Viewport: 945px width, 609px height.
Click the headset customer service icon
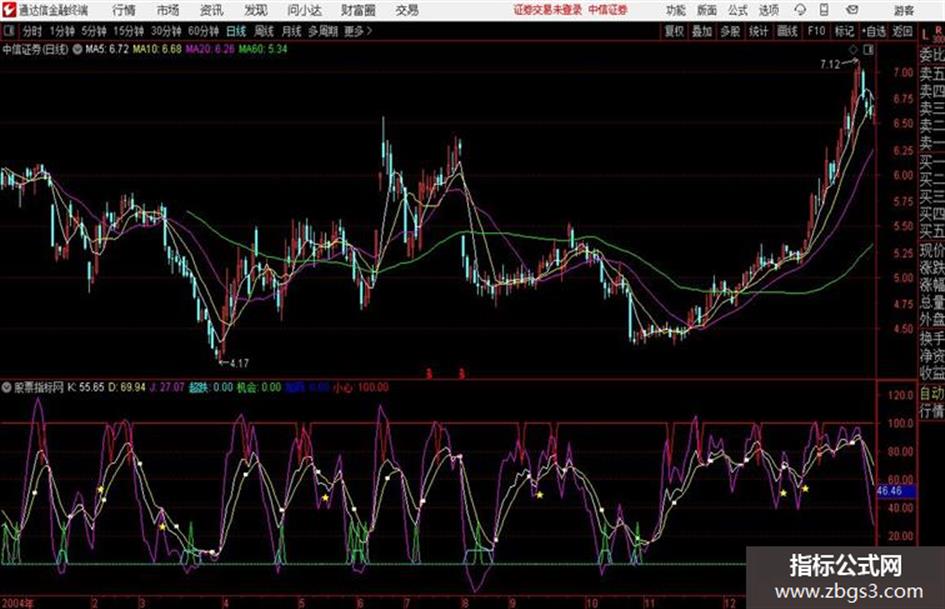click(800, 10)
